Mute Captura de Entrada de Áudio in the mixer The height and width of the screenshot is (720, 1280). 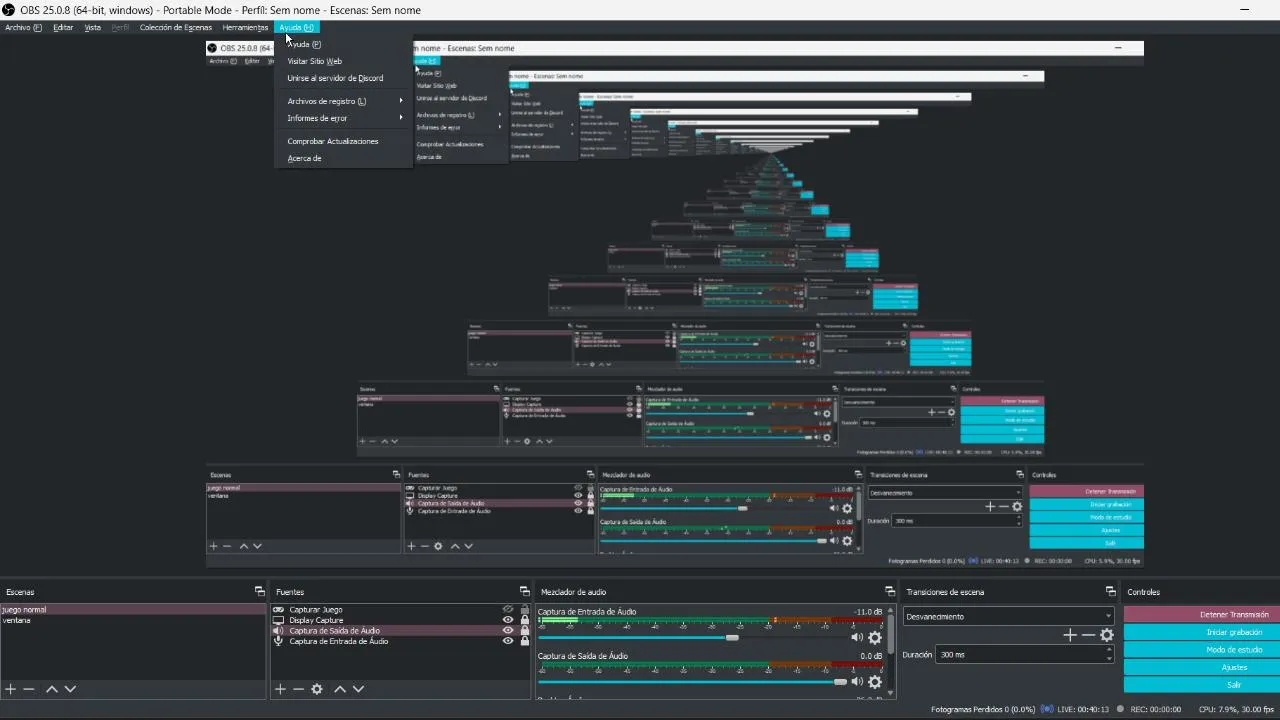point(857,638)
